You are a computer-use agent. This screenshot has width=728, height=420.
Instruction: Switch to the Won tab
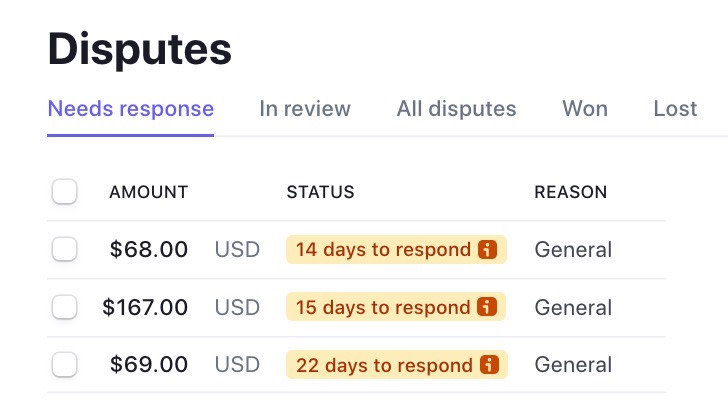pos(585,109)
